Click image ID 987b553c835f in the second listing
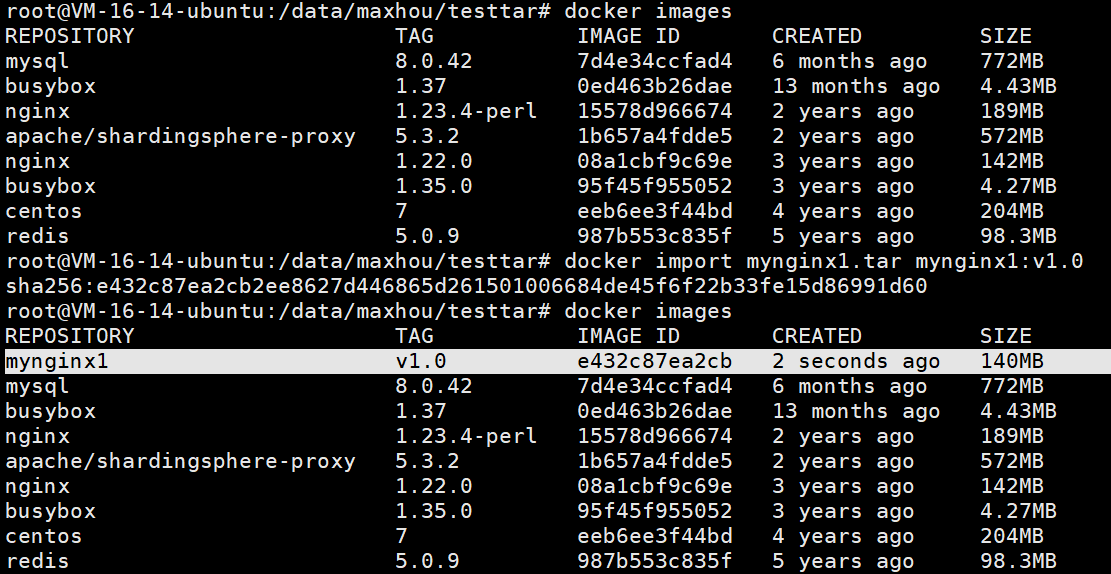The height and width of the screenshot is (574, 1111). [x=655, y=561]
